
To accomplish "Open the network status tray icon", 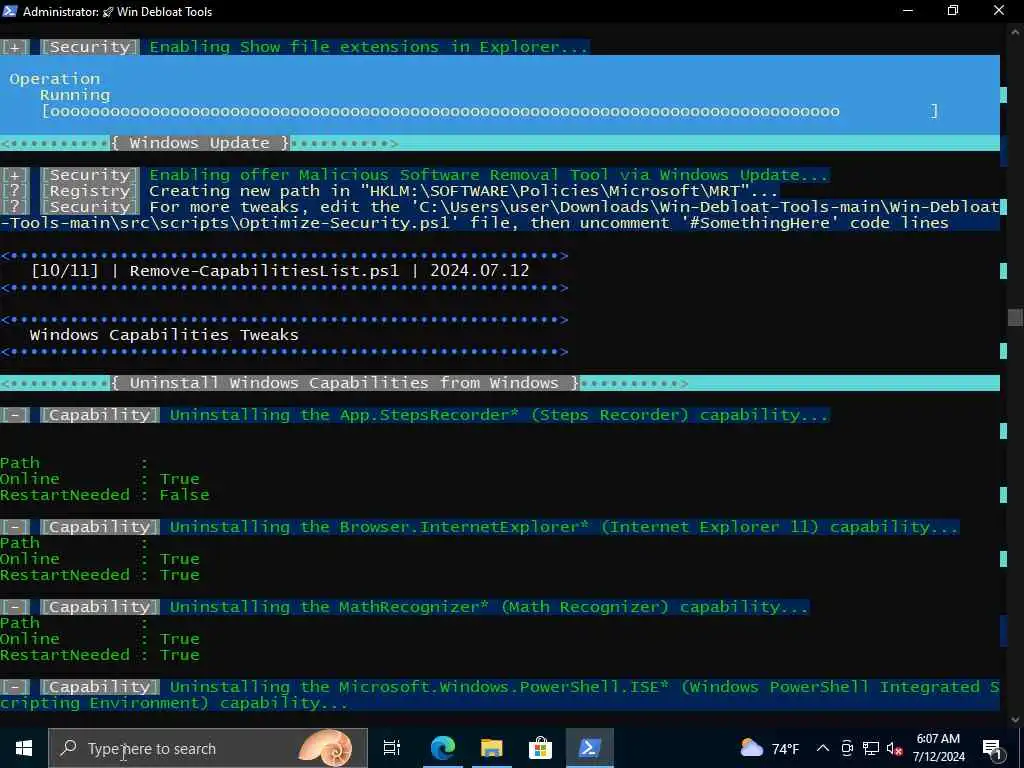I will click(x=871, y=748).
